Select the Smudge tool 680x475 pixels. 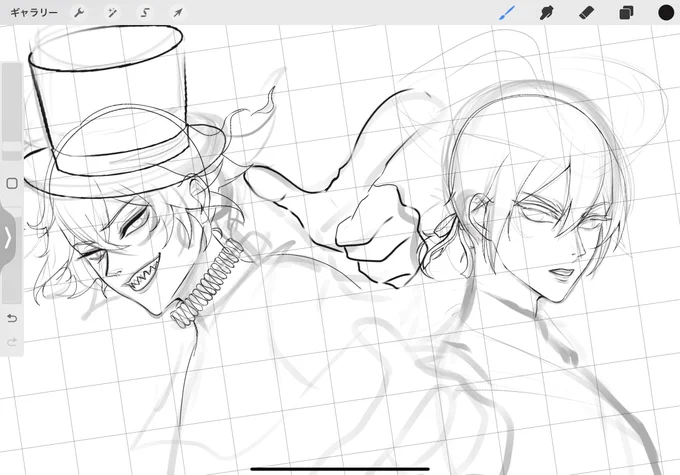tap(546, 13)
